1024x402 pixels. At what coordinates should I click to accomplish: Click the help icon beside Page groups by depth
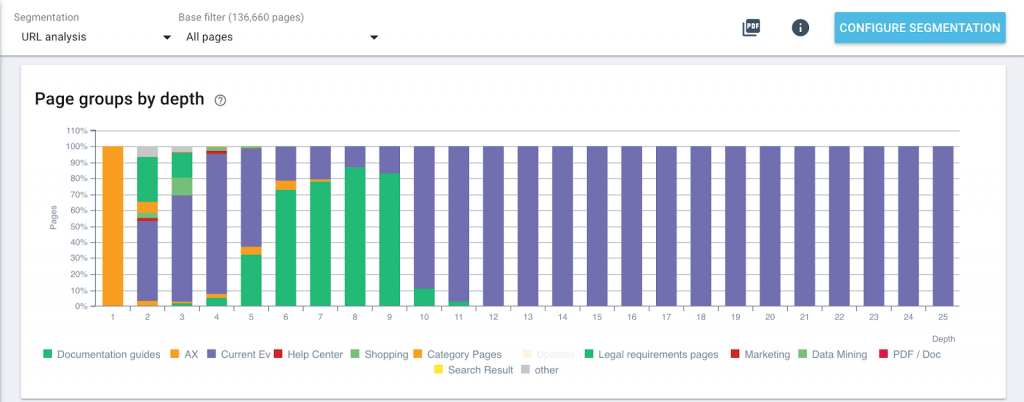[x=220, y=100]
